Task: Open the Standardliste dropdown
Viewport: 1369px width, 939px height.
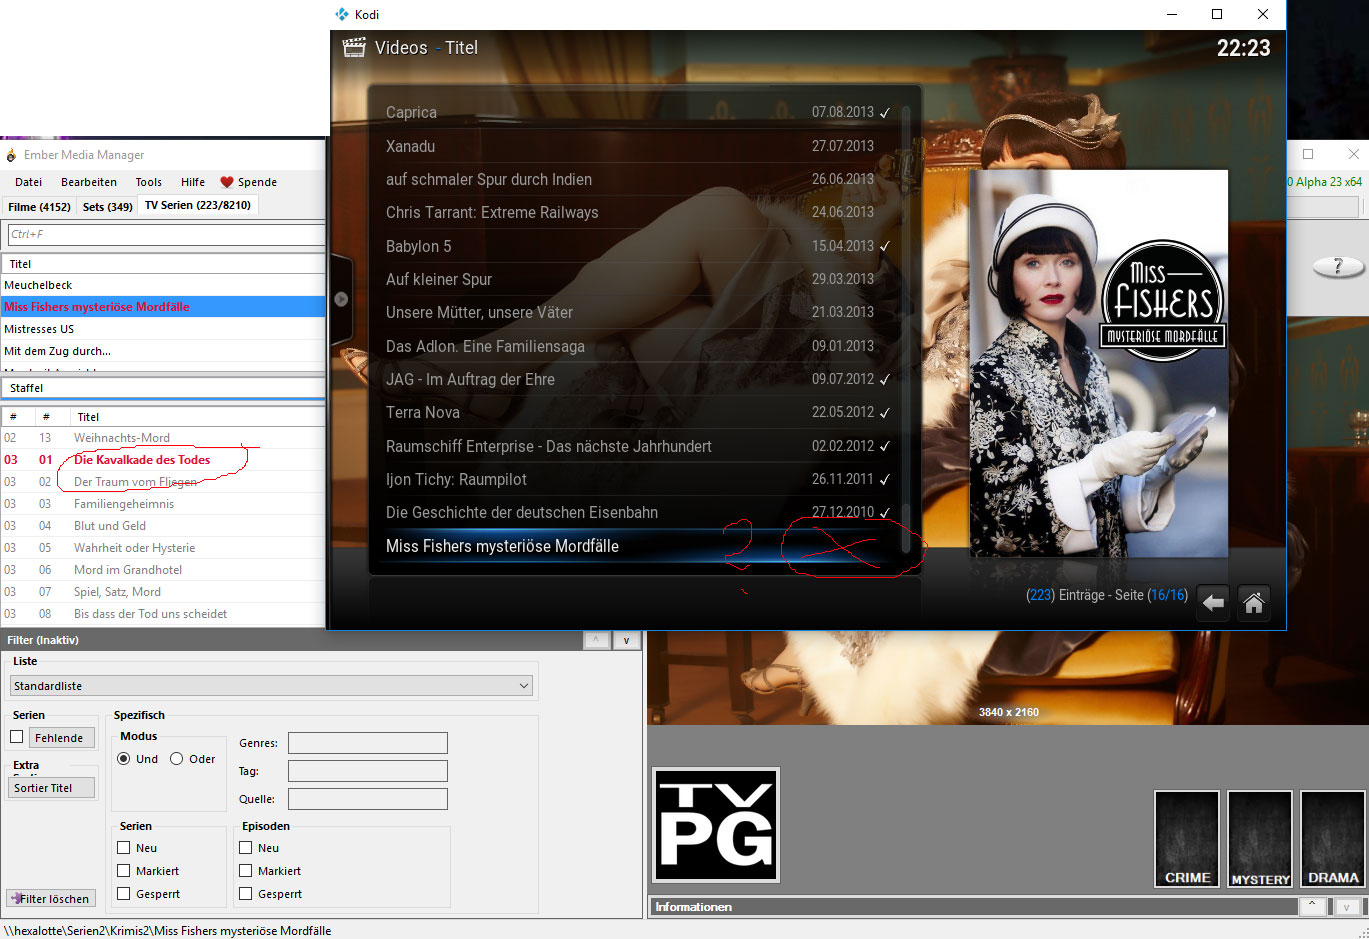Action: click(x=271, y=686)
